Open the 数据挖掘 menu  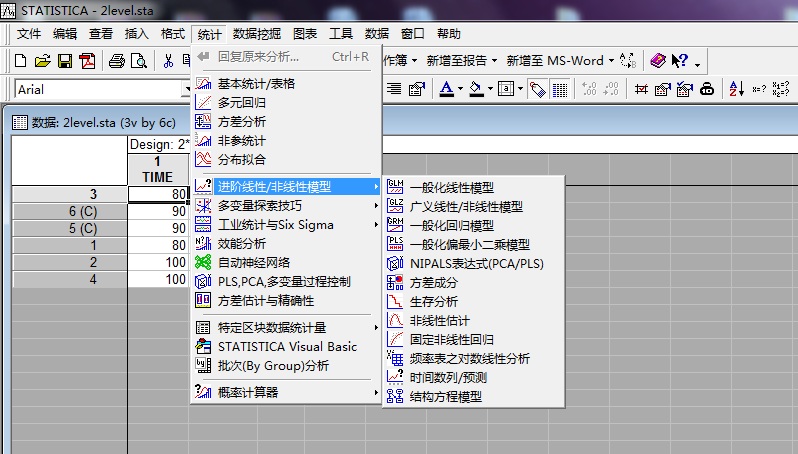[x=256, y=34]
